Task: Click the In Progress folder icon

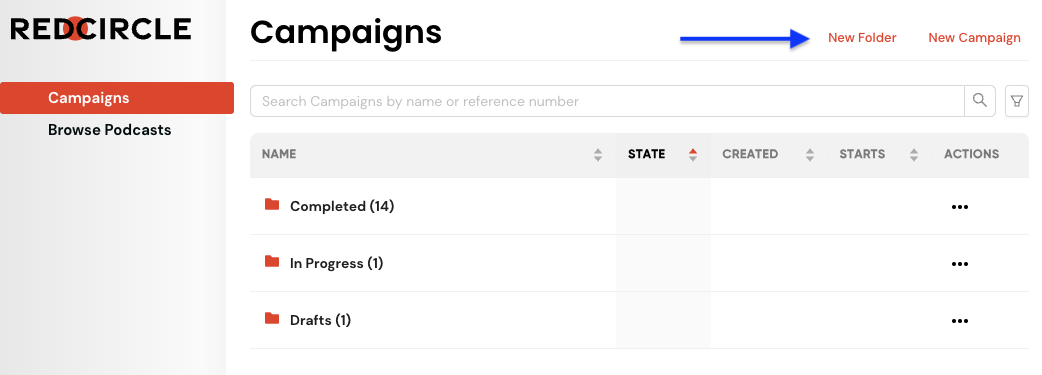Action: tap(272, 261)
